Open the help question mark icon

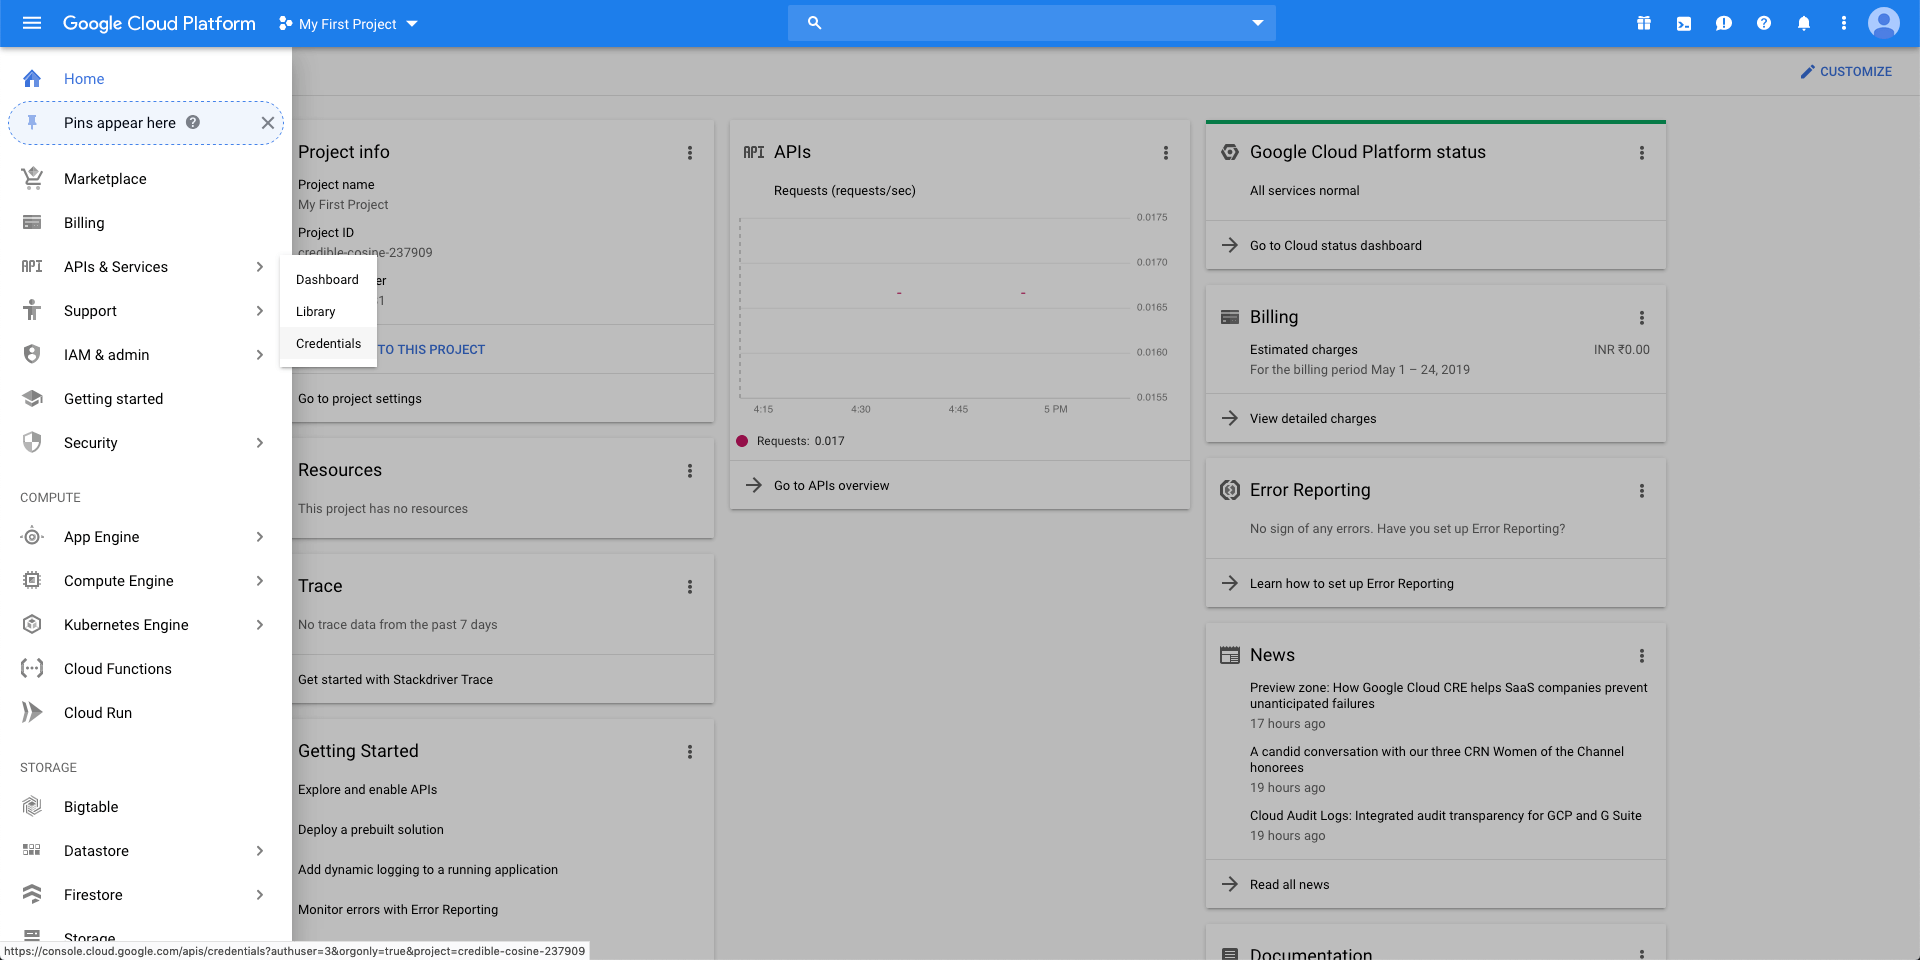click(x=1764, y=23)
